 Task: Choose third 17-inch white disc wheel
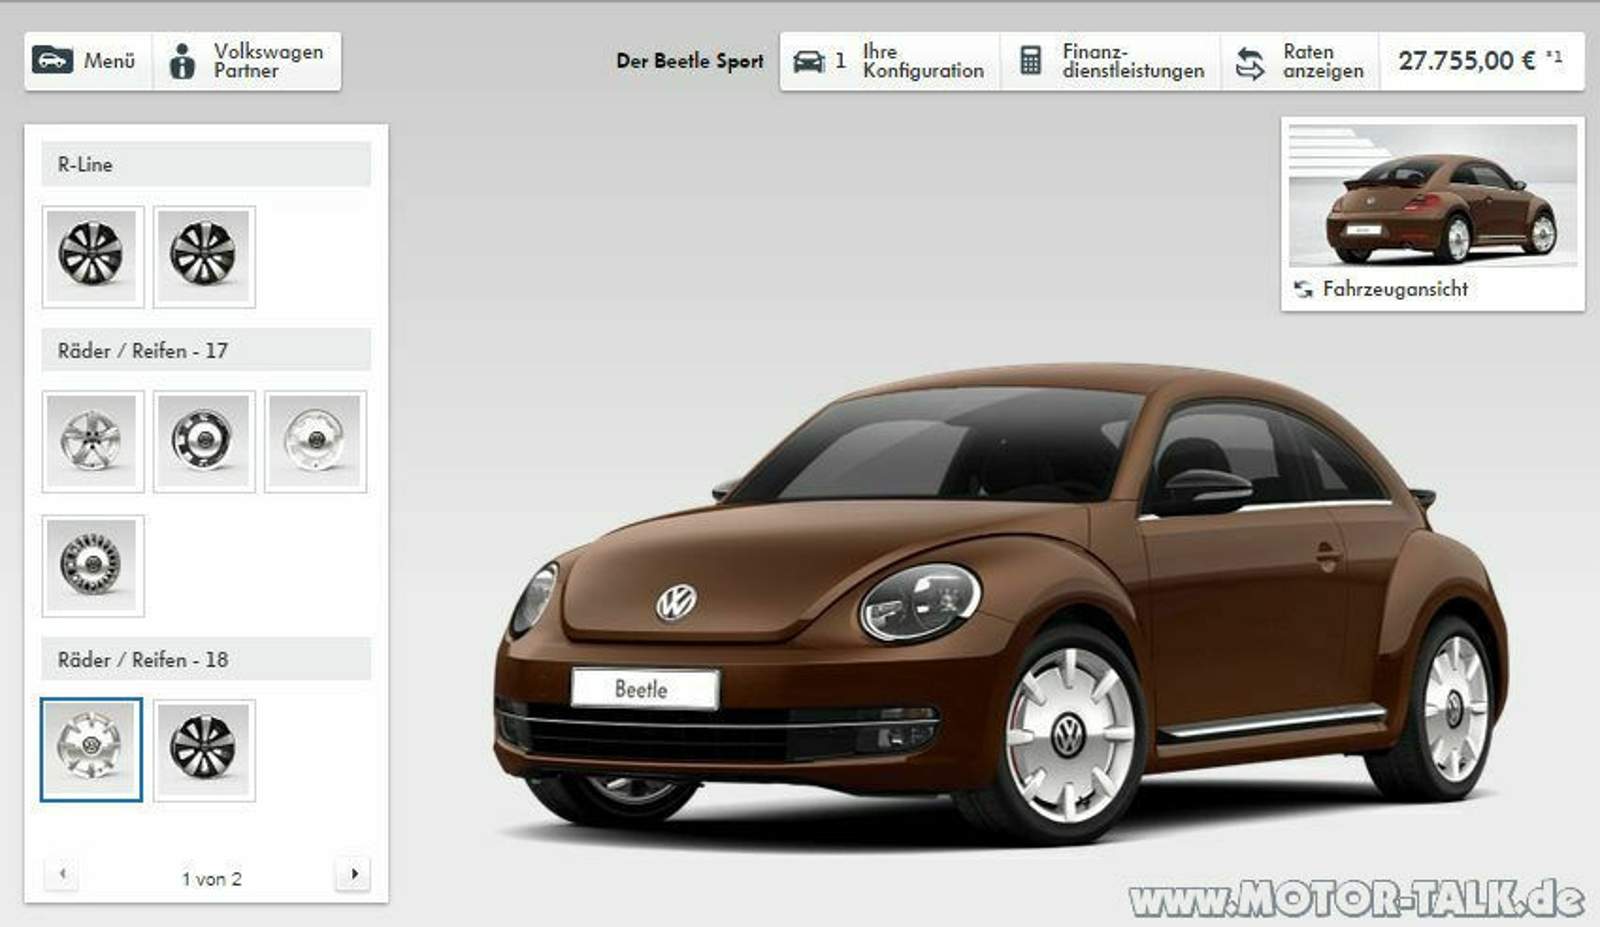tap(315, 441)
